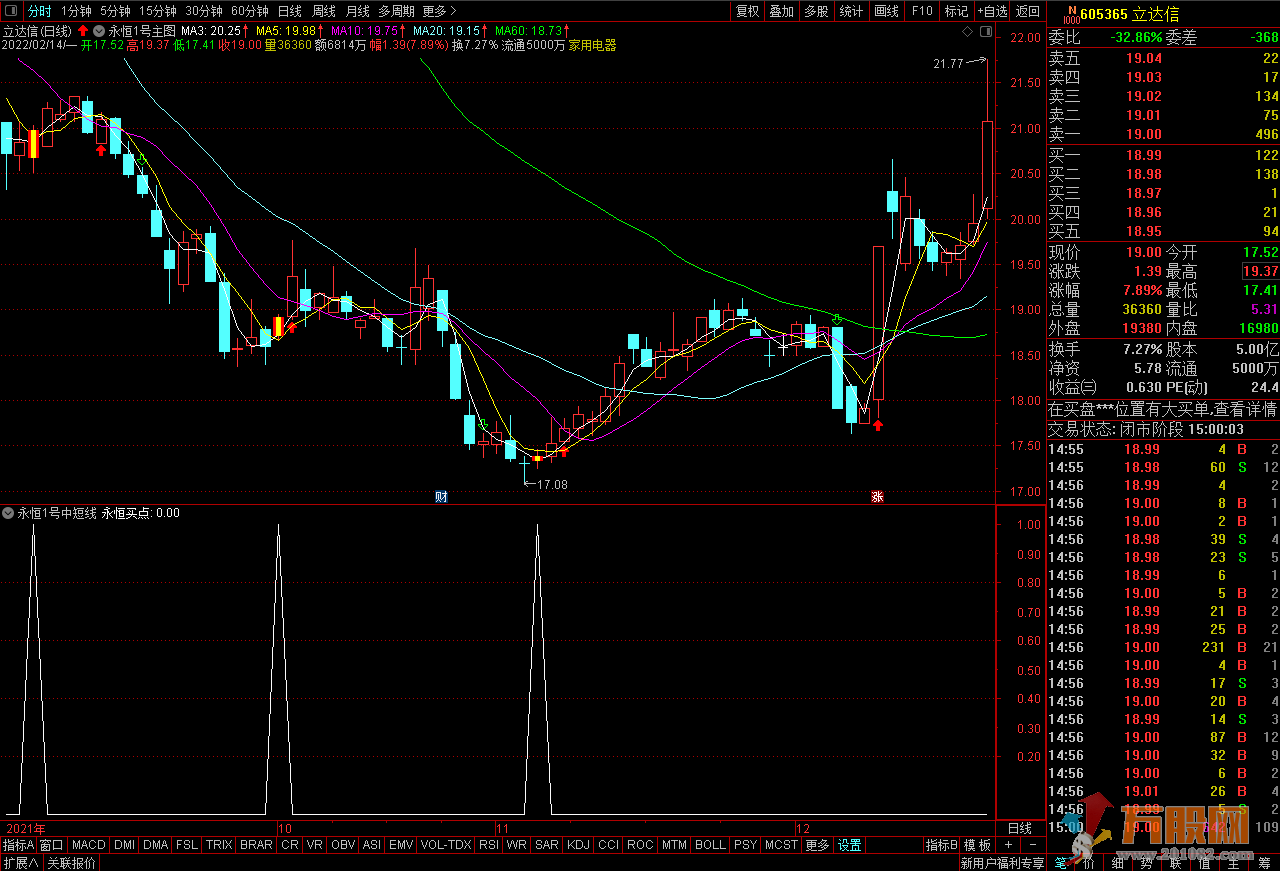Click the 叠加 overlay button
The width and height of the screenshot is (1280, 871).
[x=781, y=11]
